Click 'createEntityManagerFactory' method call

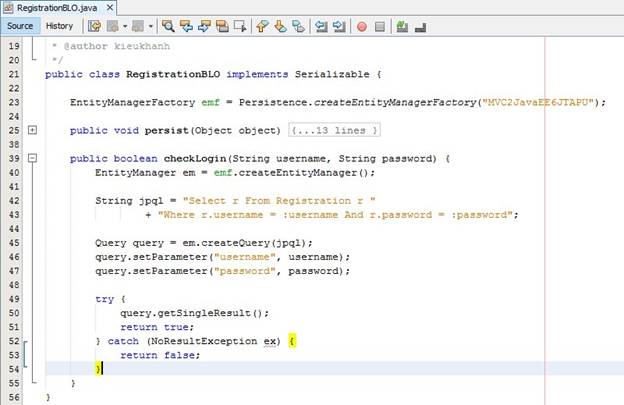(395, 102)
